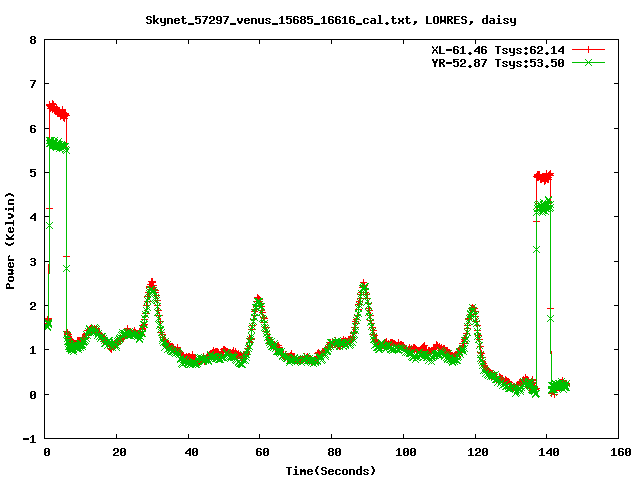The height and width of the screenshot is (480, 640).
Task: Click the y-axis tick label 8
Action: click(33, 40)
